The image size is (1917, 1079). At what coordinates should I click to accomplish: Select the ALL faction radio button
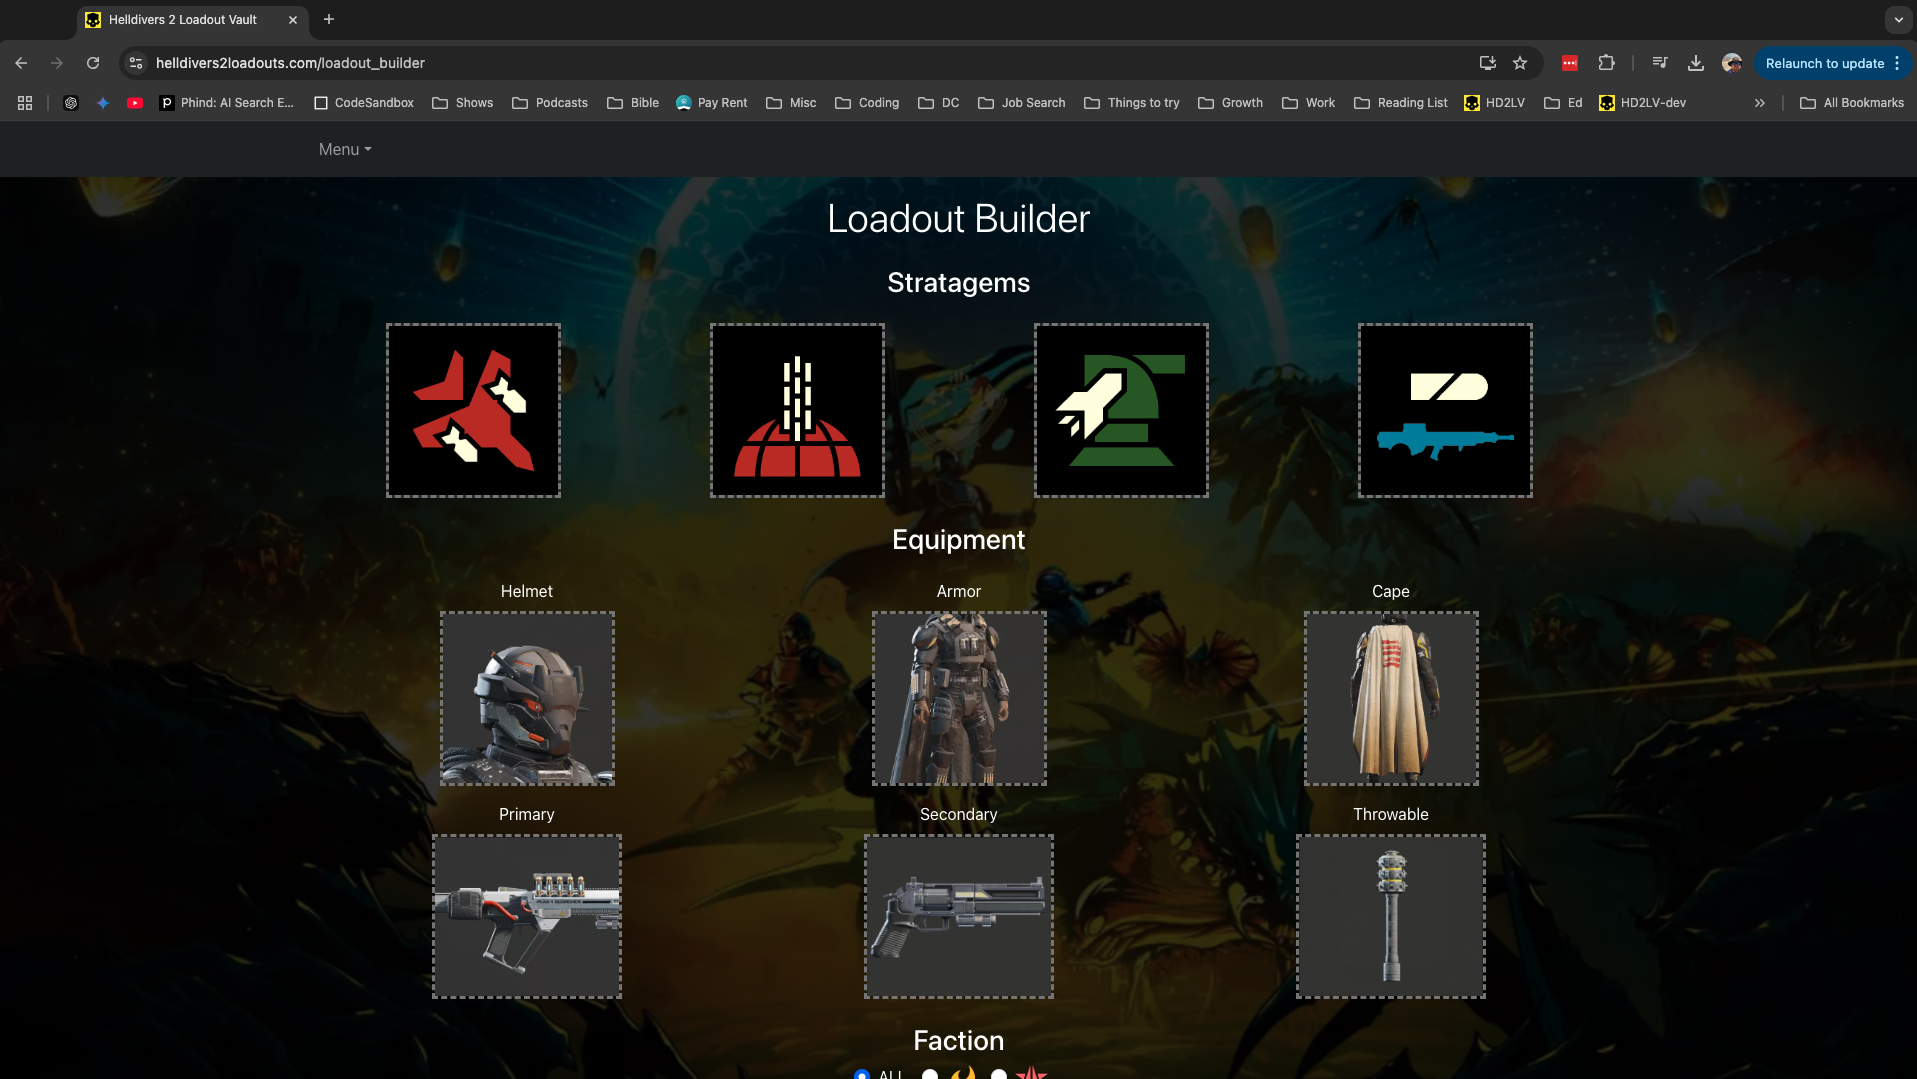click(x=862, y=1075)
